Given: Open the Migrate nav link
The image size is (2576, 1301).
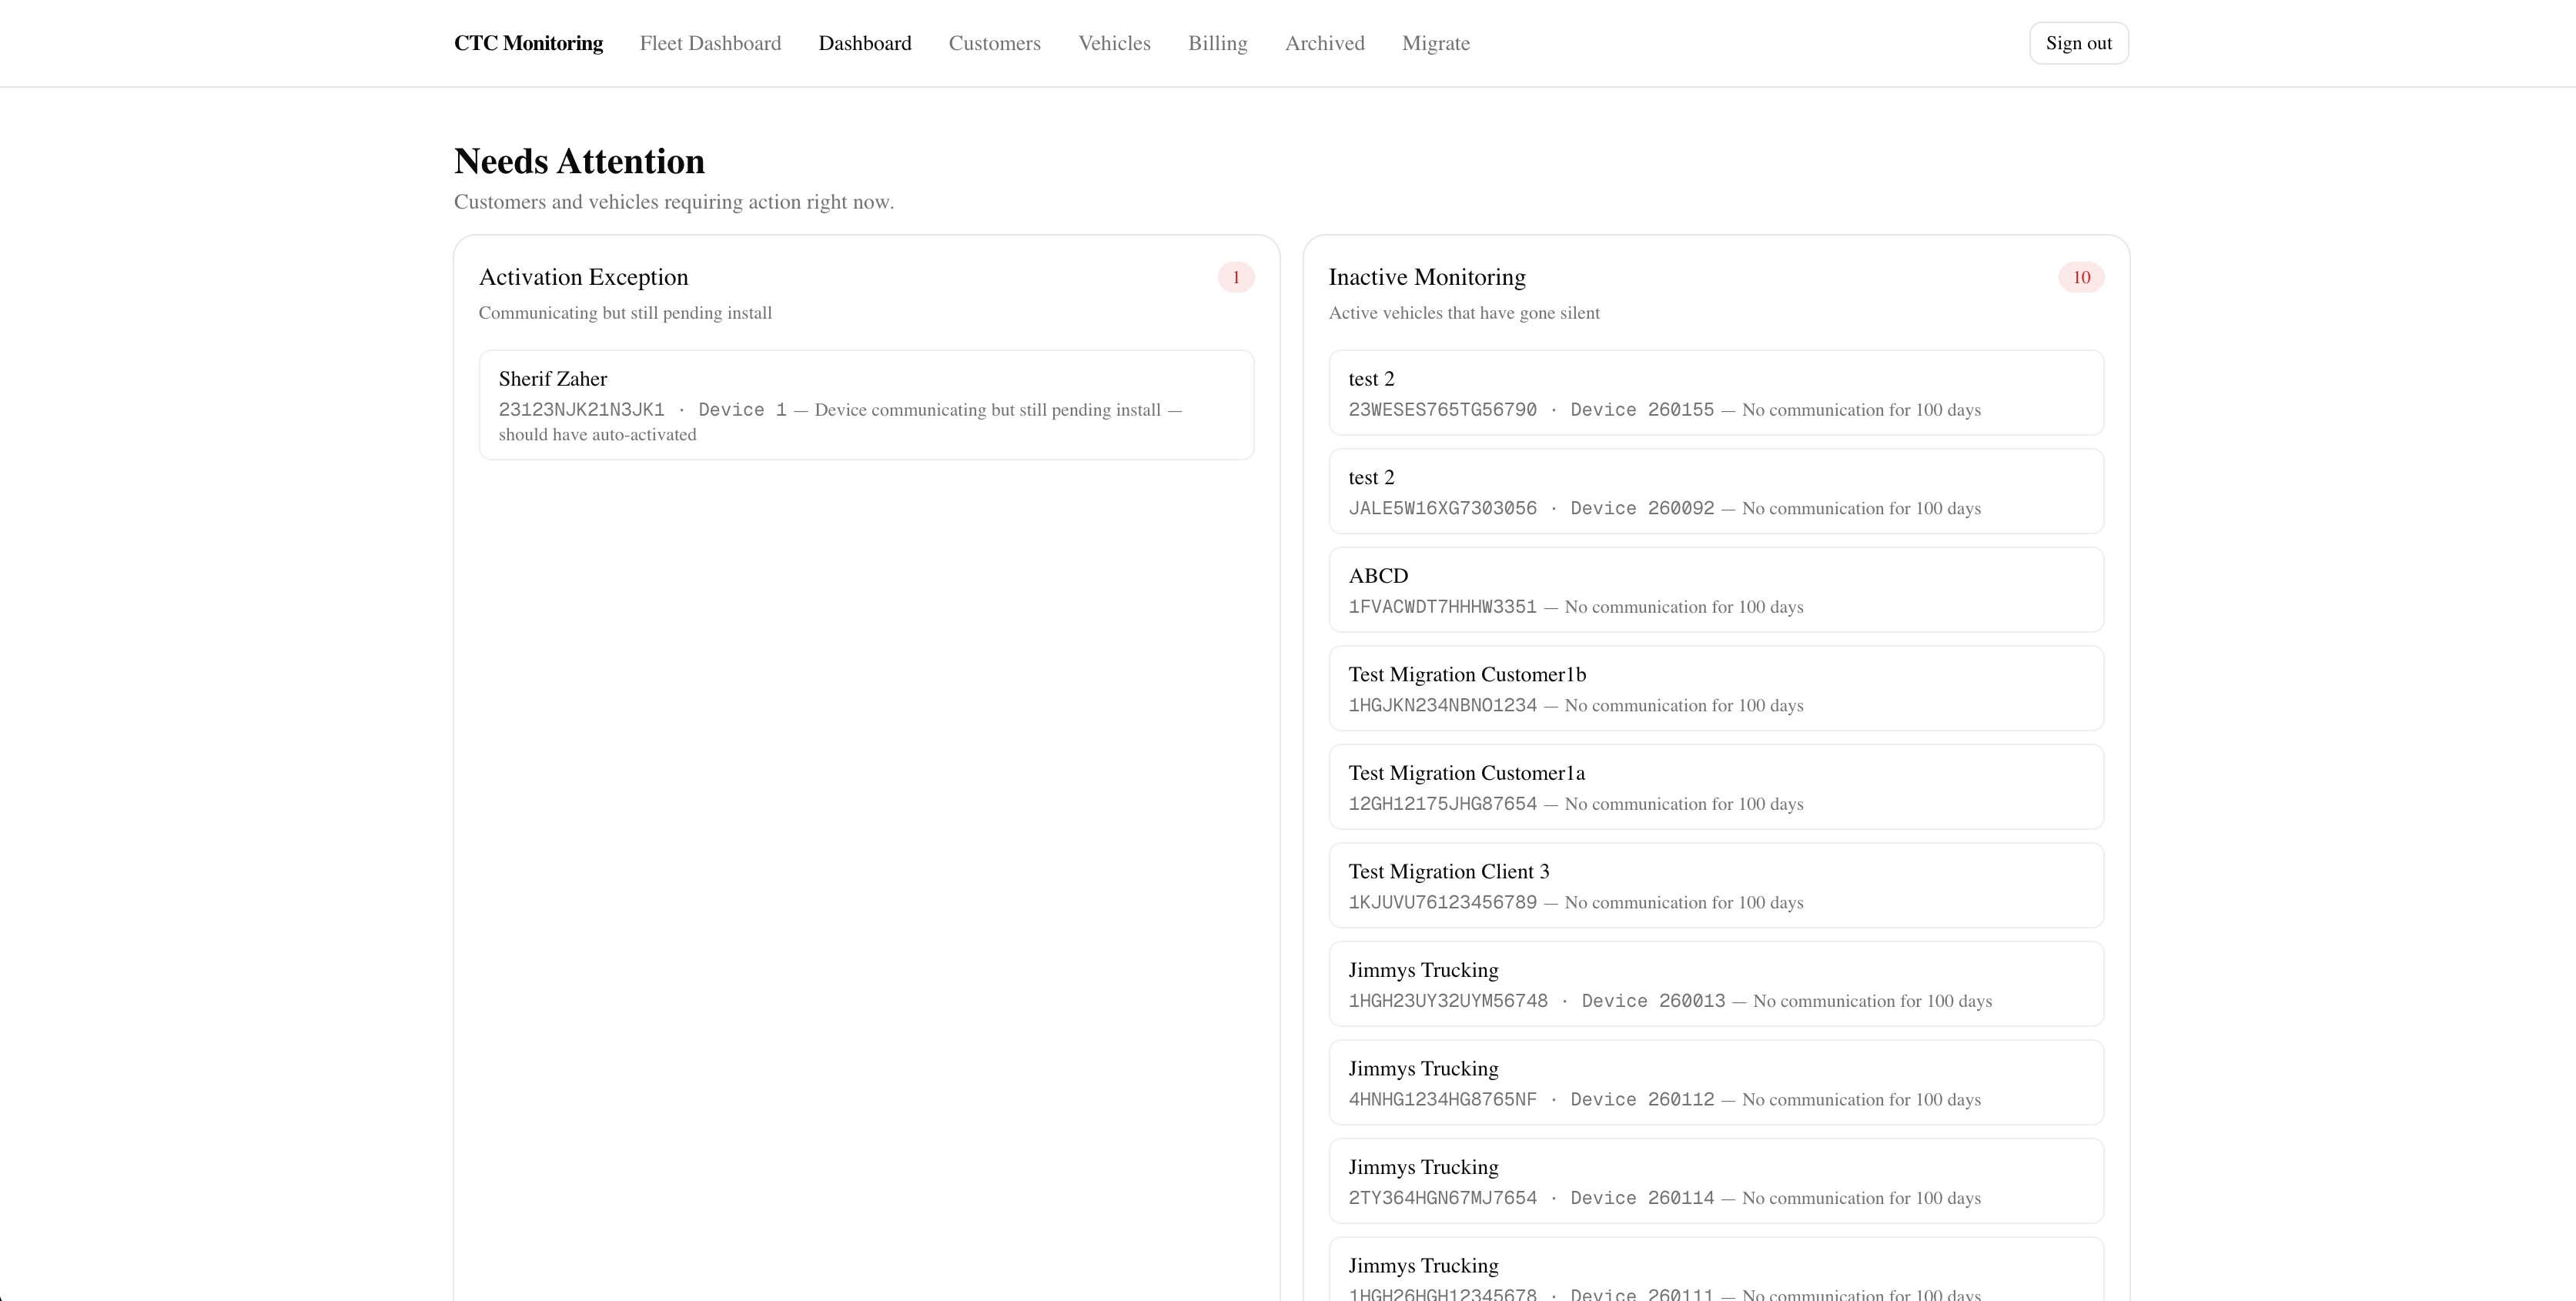Looking at the screenshot, I should point(1435,43).
